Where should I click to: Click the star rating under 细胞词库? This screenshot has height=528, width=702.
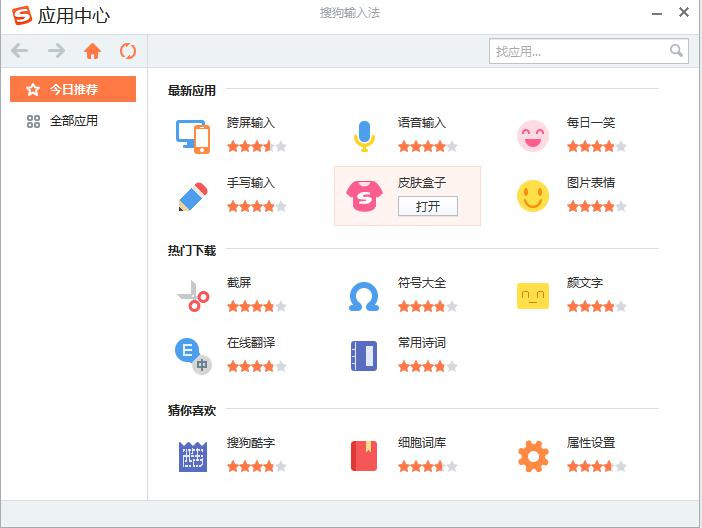[428, 466]
